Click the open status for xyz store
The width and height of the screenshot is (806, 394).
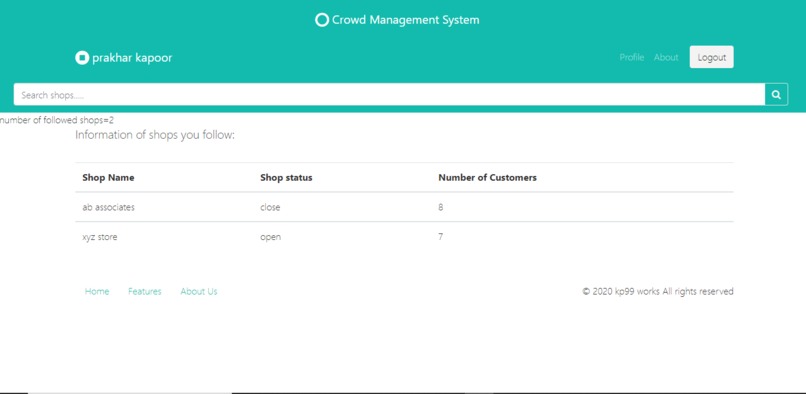pos(270,237)
